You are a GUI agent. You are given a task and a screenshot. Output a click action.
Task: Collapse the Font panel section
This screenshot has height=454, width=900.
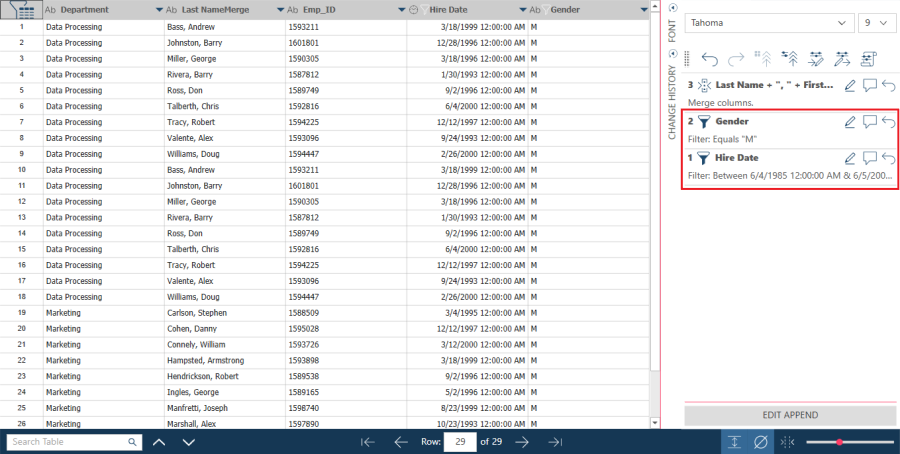pos(671,8)
